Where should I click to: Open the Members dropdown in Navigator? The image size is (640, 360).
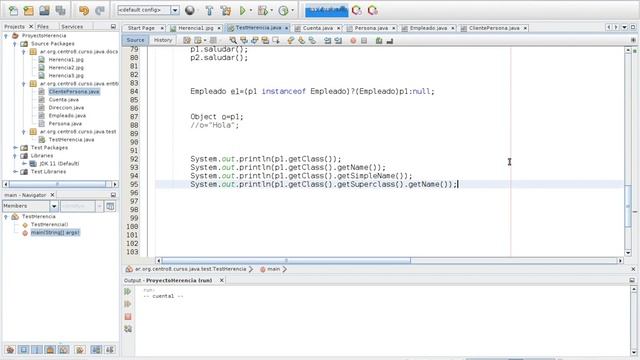[x=53, y=207]
